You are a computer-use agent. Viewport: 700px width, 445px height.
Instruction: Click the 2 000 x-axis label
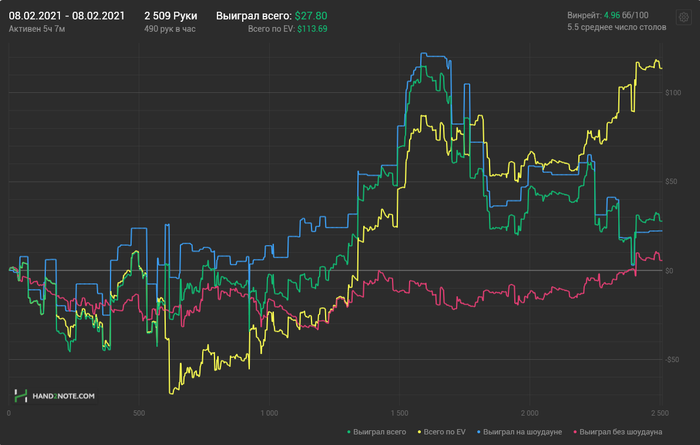[x=529, y=413]
